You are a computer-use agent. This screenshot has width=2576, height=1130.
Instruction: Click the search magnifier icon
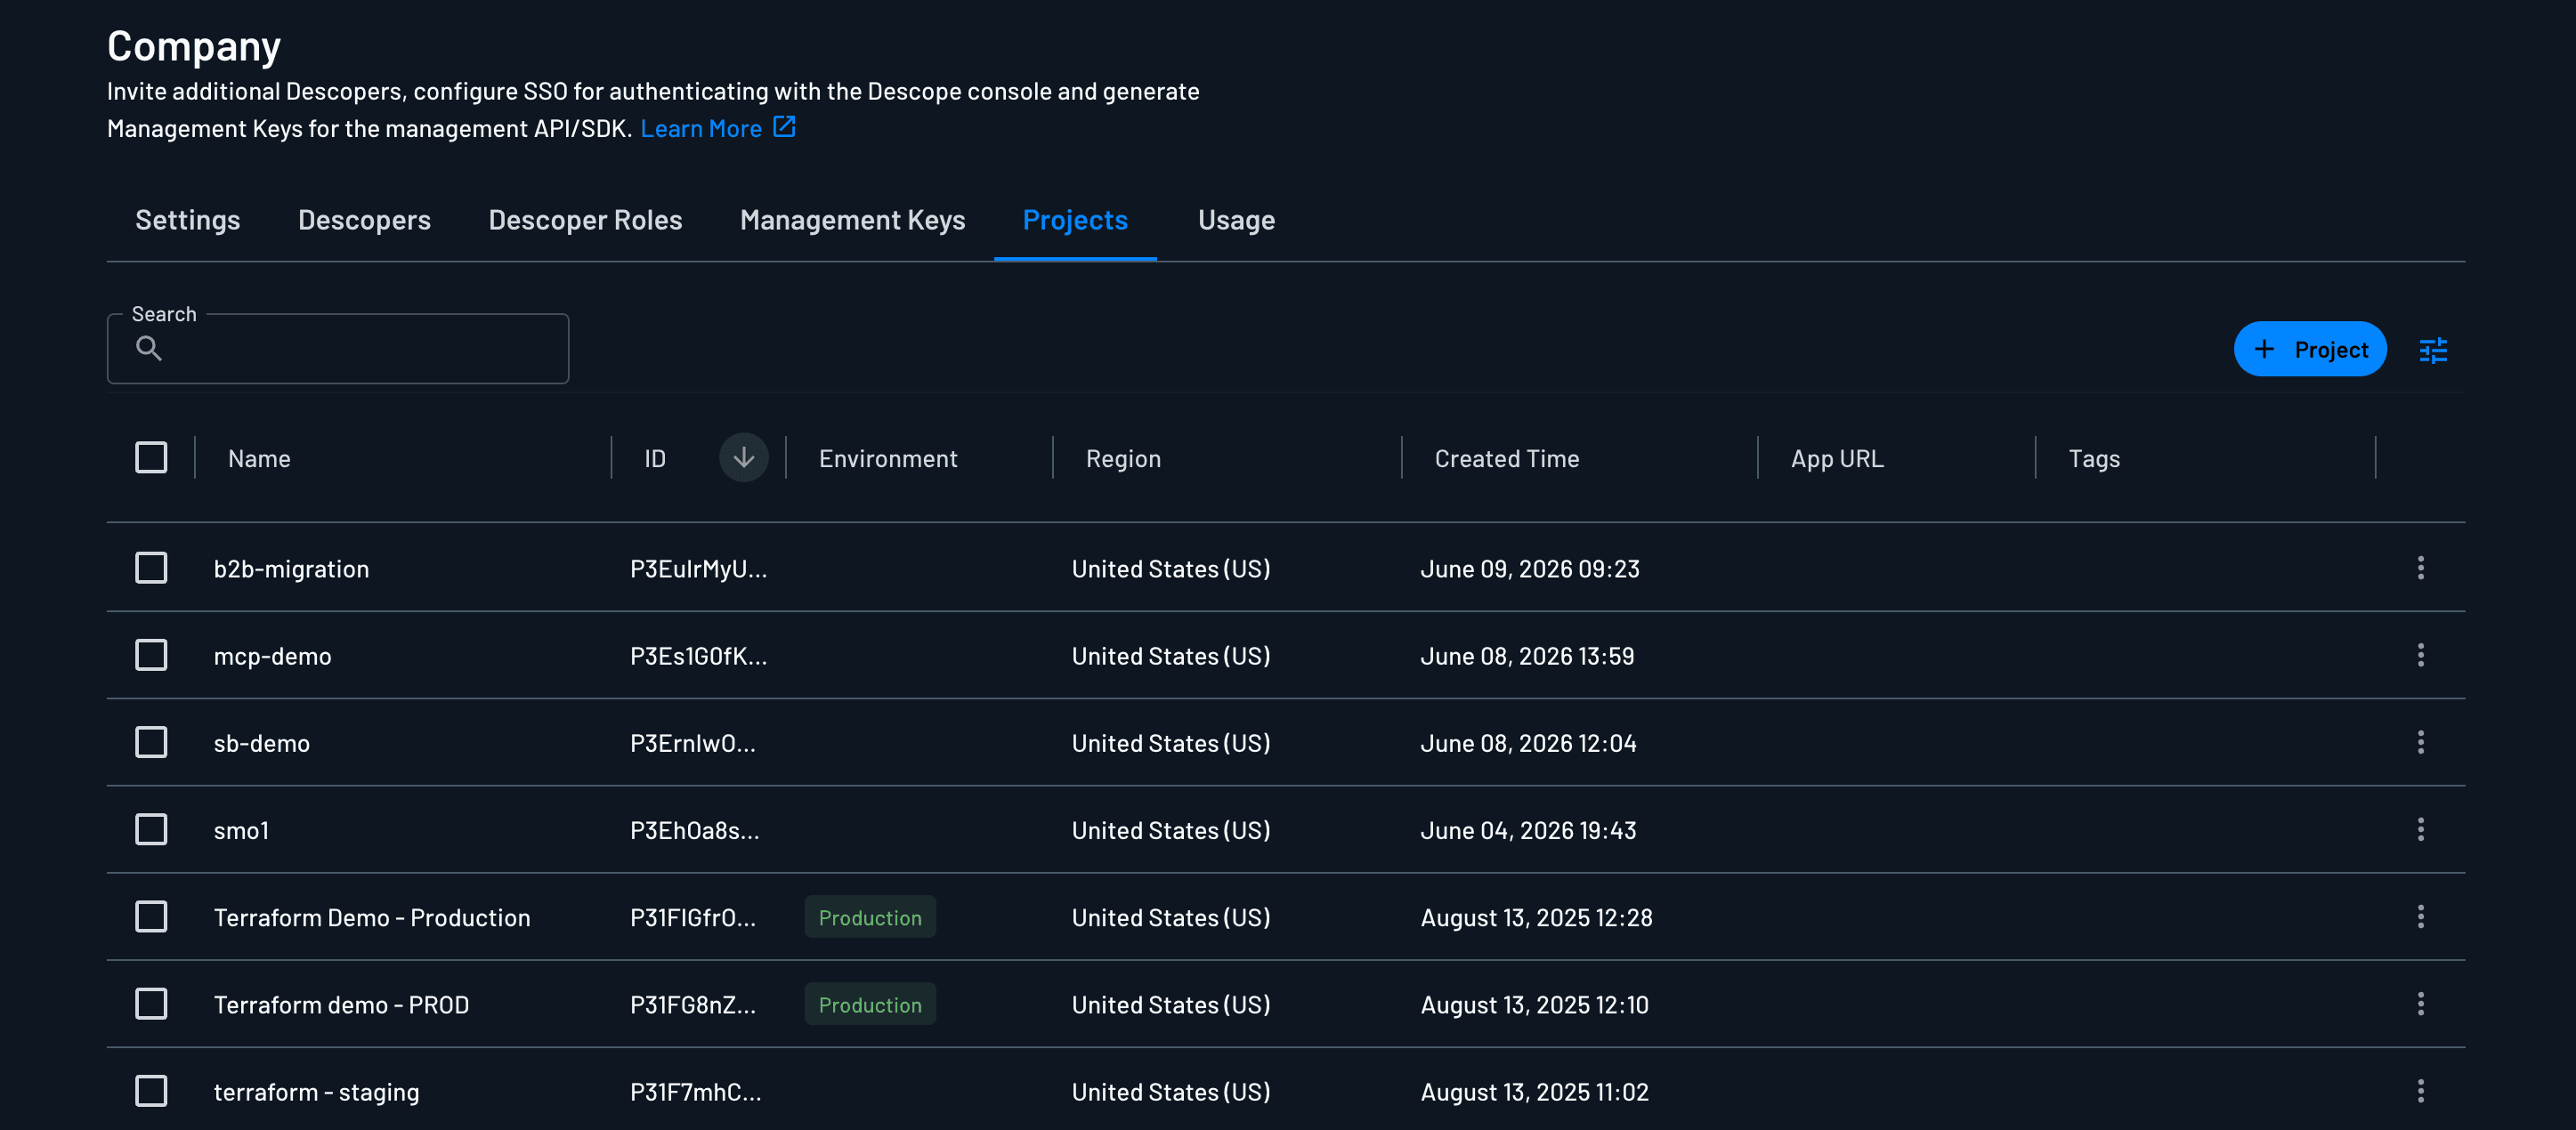(x=149, y=348)
